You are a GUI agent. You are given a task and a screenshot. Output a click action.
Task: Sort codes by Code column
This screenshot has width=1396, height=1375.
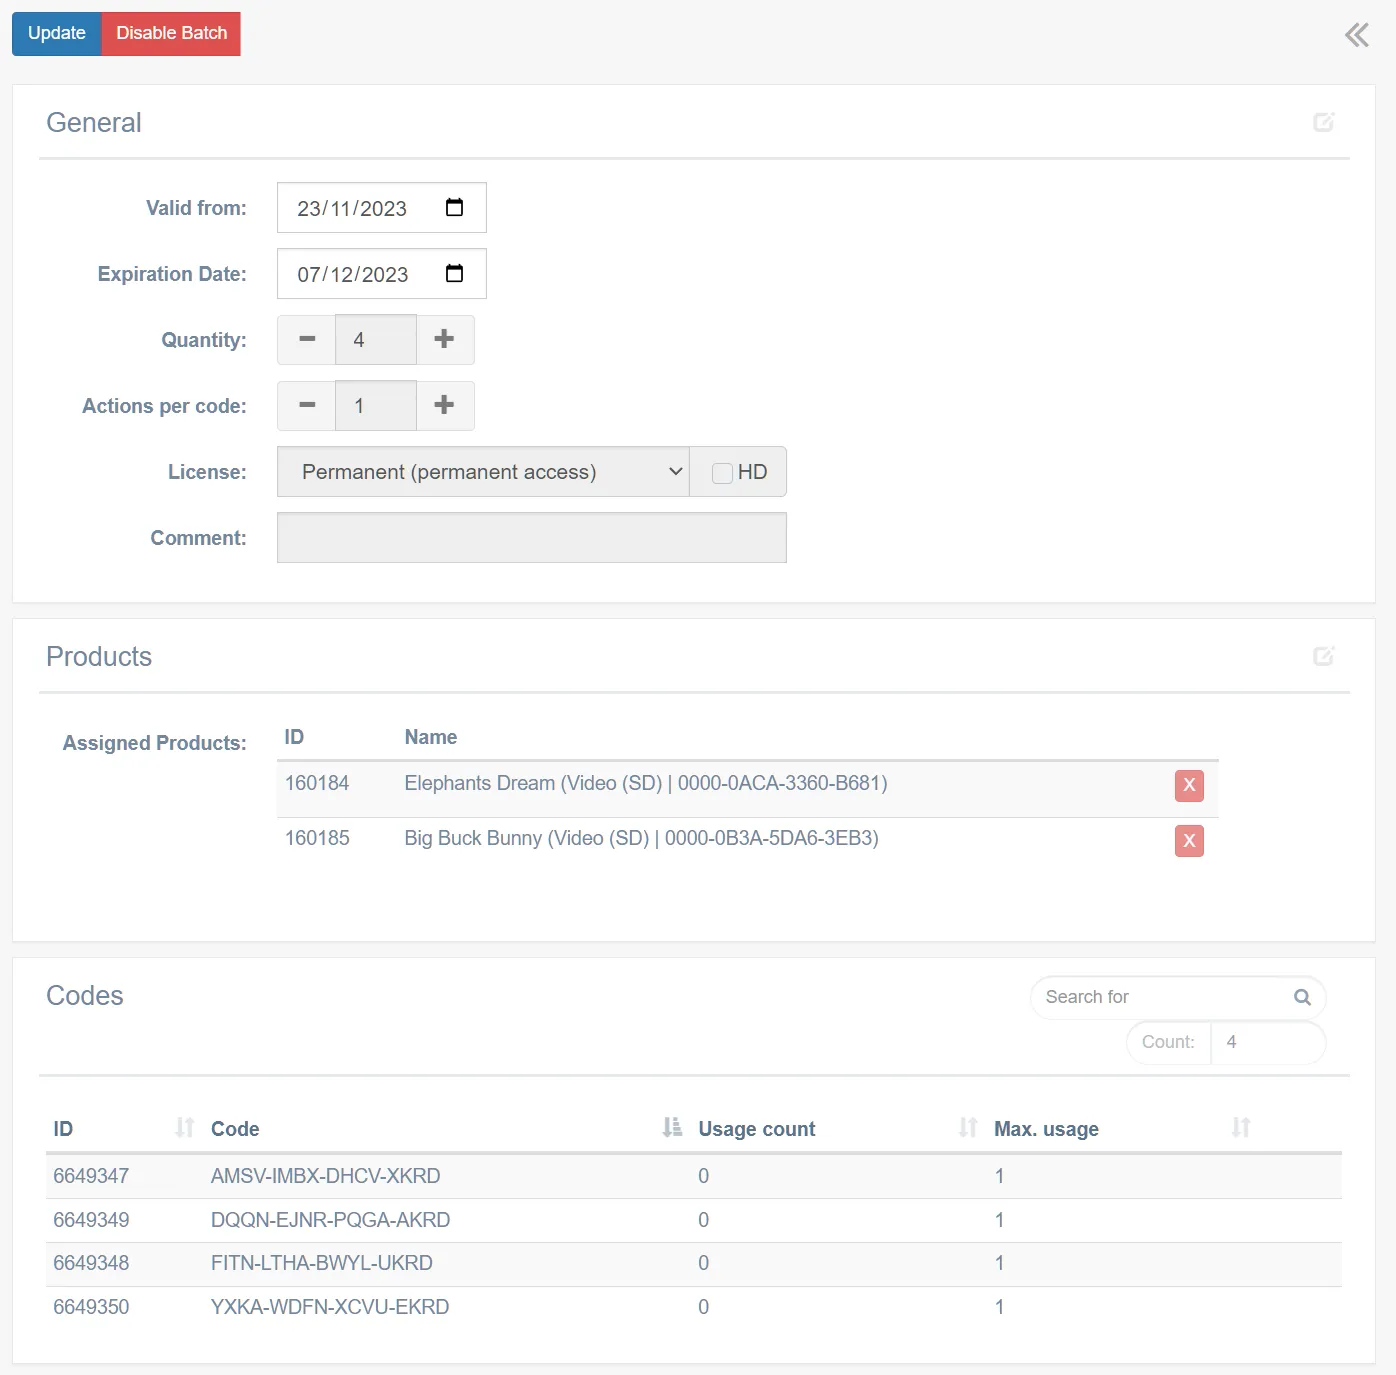coord(672,1128)
